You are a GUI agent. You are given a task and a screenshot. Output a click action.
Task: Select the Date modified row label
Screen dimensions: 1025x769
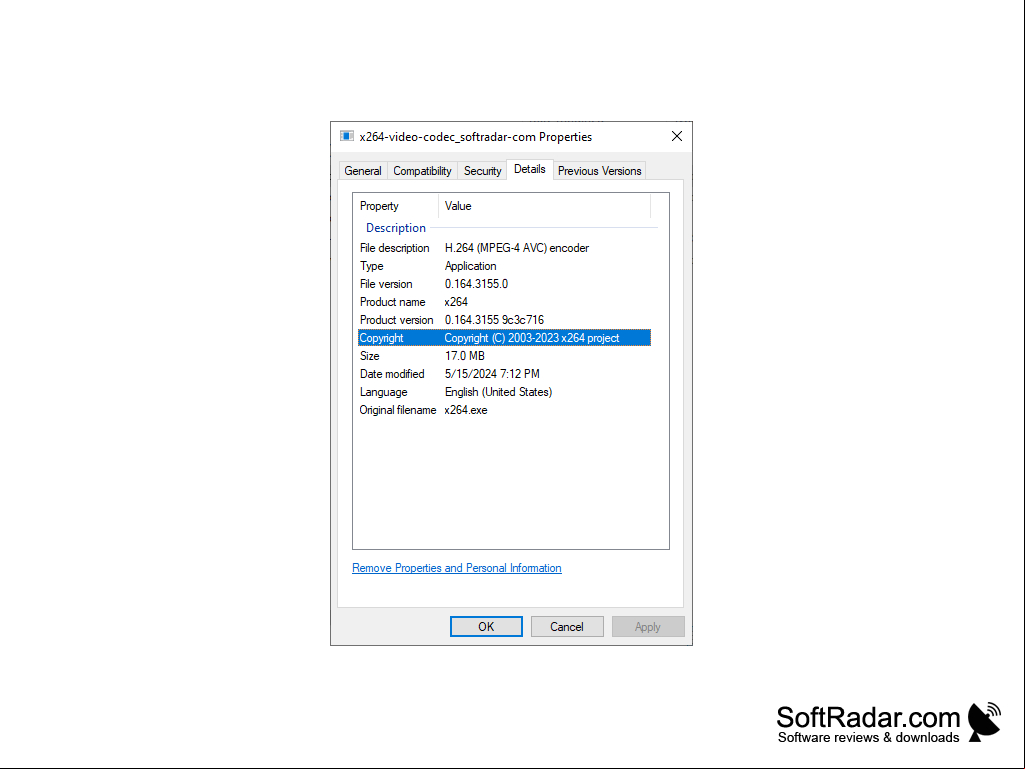click(392, 374)
